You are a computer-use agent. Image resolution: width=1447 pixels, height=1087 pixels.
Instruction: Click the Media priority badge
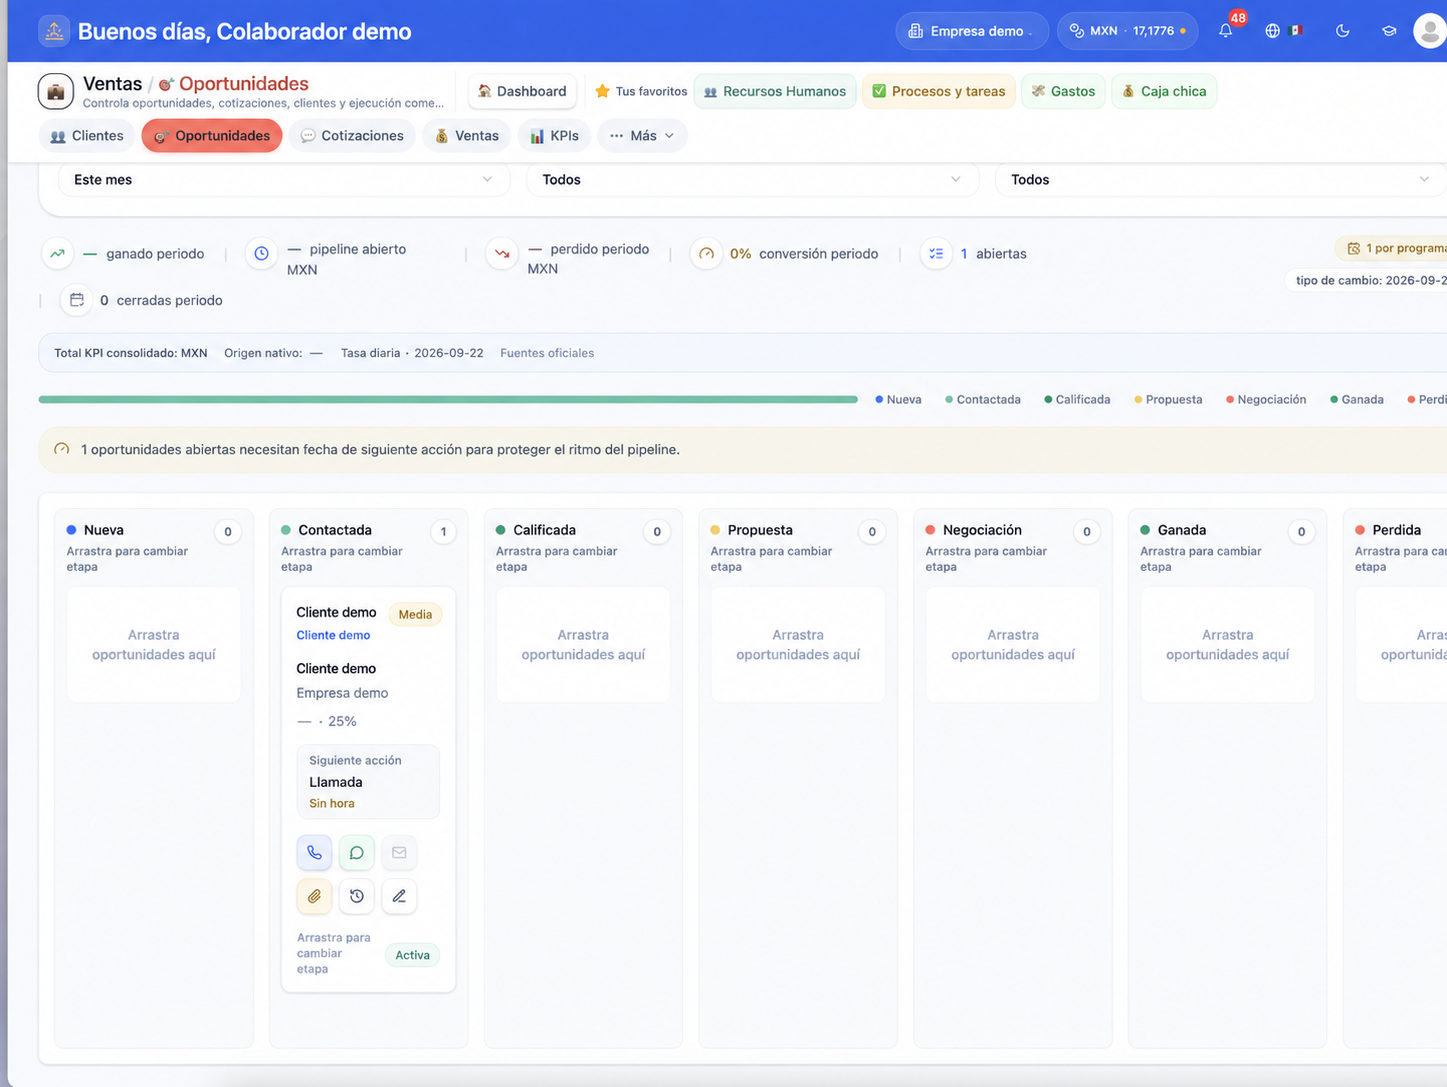tap(415, 614)
